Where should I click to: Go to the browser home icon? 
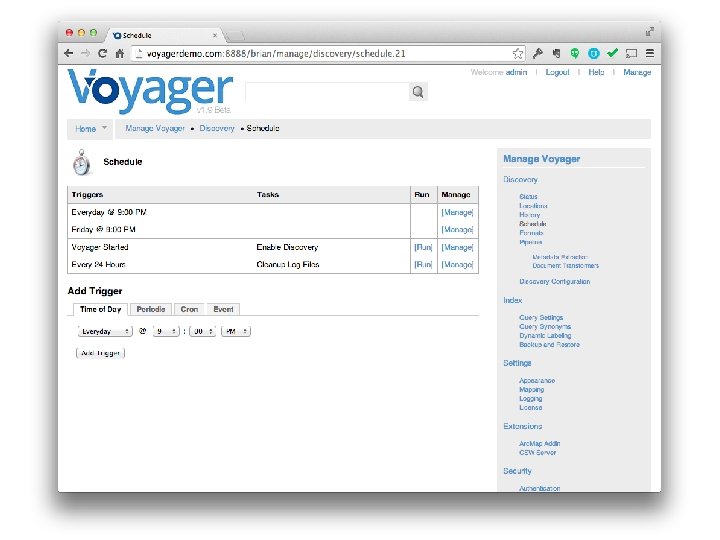click(120, 53)
